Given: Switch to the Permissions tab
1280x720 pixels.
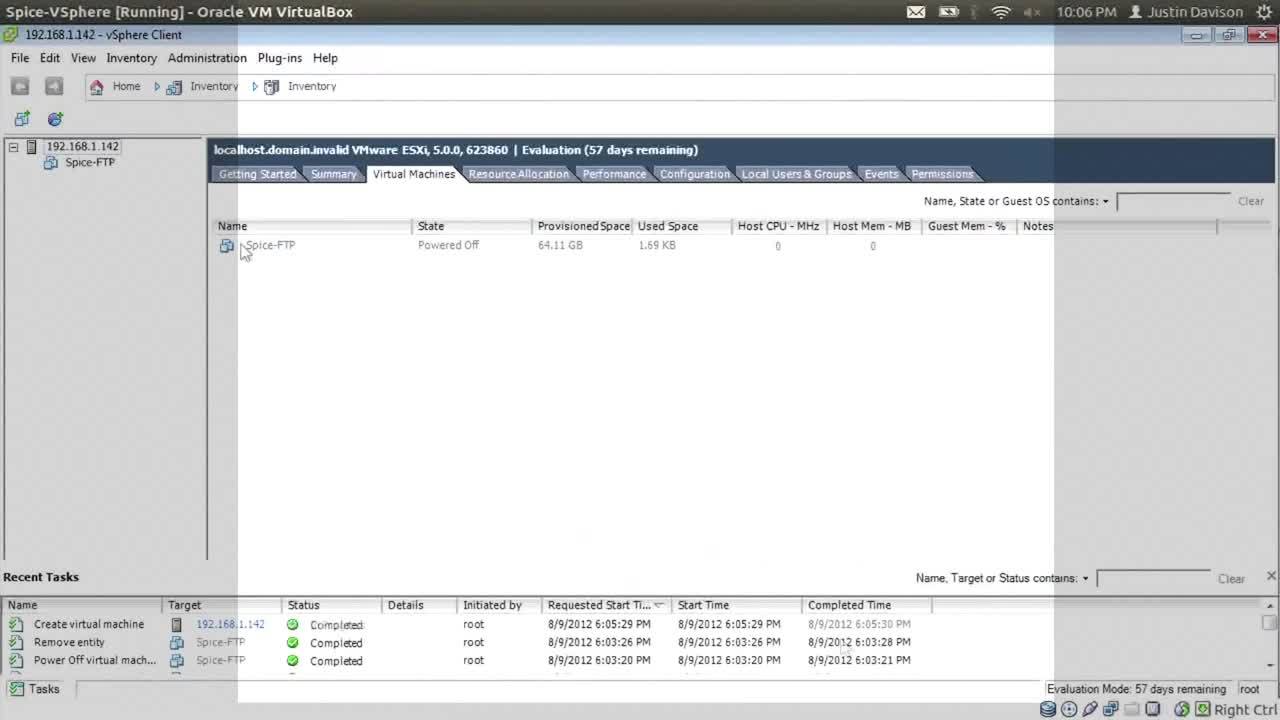Looking at the screenshot, I should click(x=942, y=174).
